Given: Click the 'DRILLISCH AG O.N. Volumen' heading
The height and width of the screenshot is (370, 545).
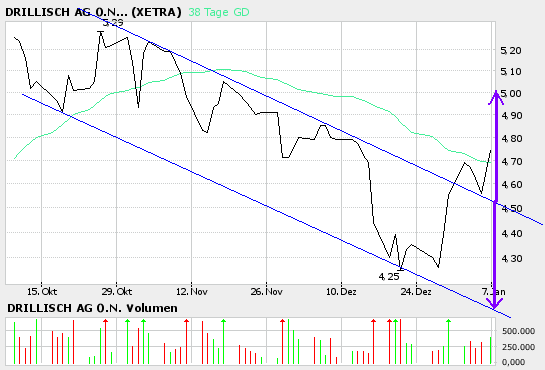Looking at the screenshot, I should click(x=92, y=308).
